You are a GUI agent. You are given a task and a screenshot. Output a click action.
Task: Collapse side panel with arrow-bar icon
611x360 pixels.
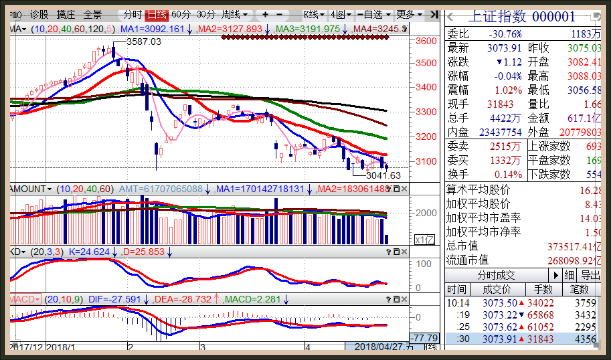[x=434, y=15]
